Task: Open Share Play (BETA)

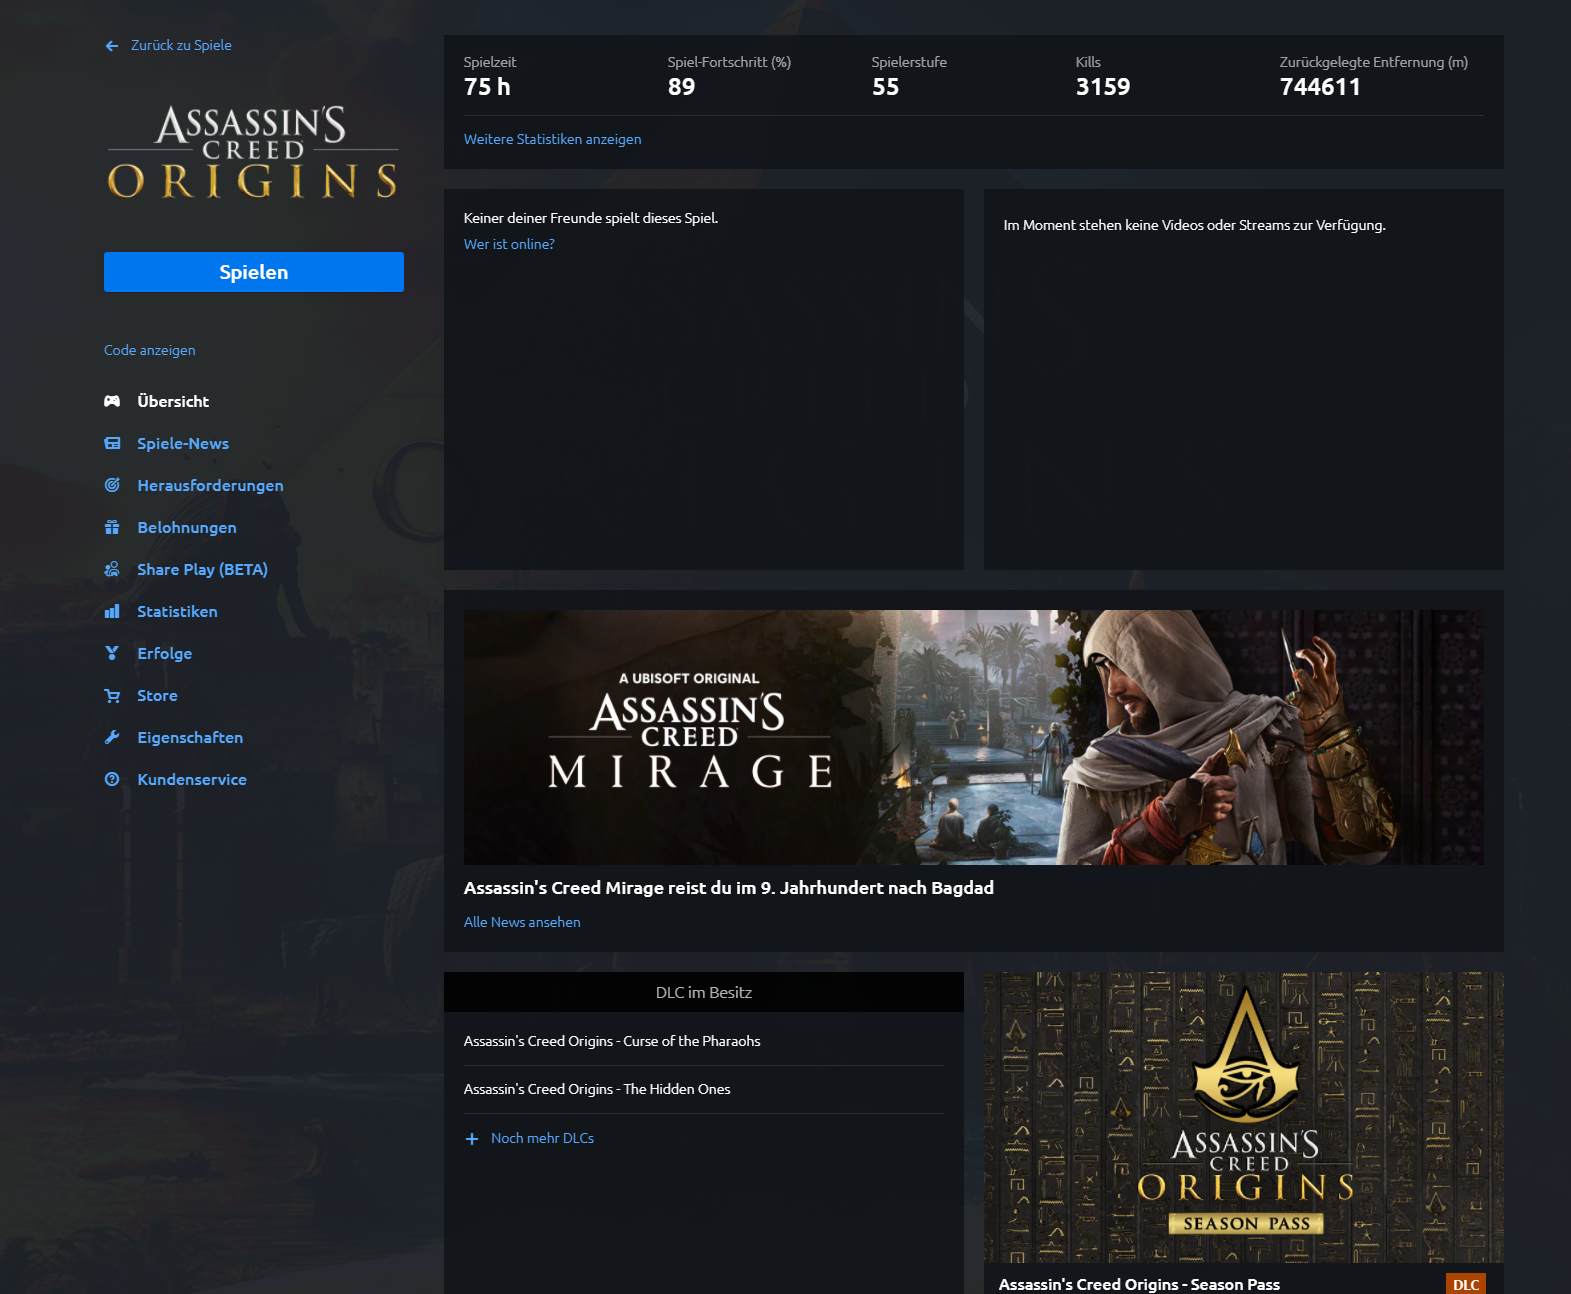Action: (x=202, y=569)
